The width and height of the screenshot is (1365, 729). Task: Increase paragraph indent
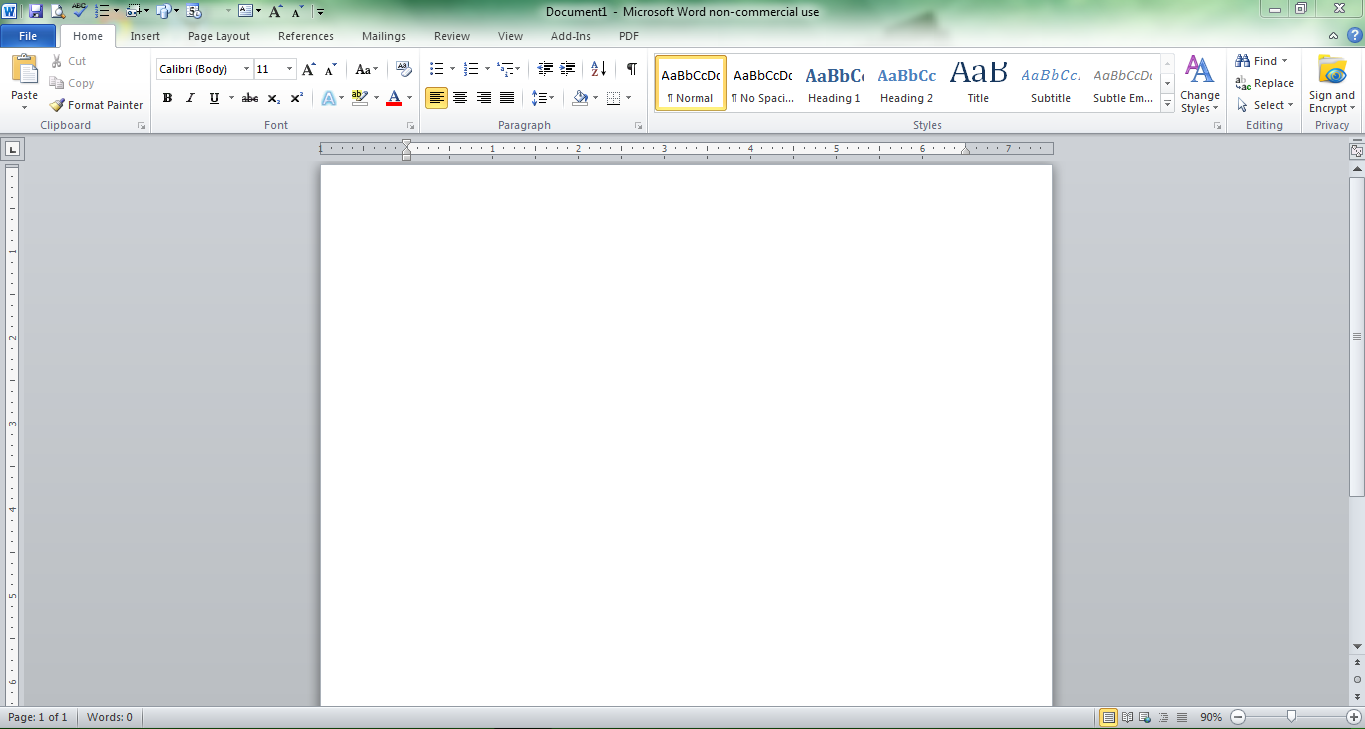[x=568, y=69]
